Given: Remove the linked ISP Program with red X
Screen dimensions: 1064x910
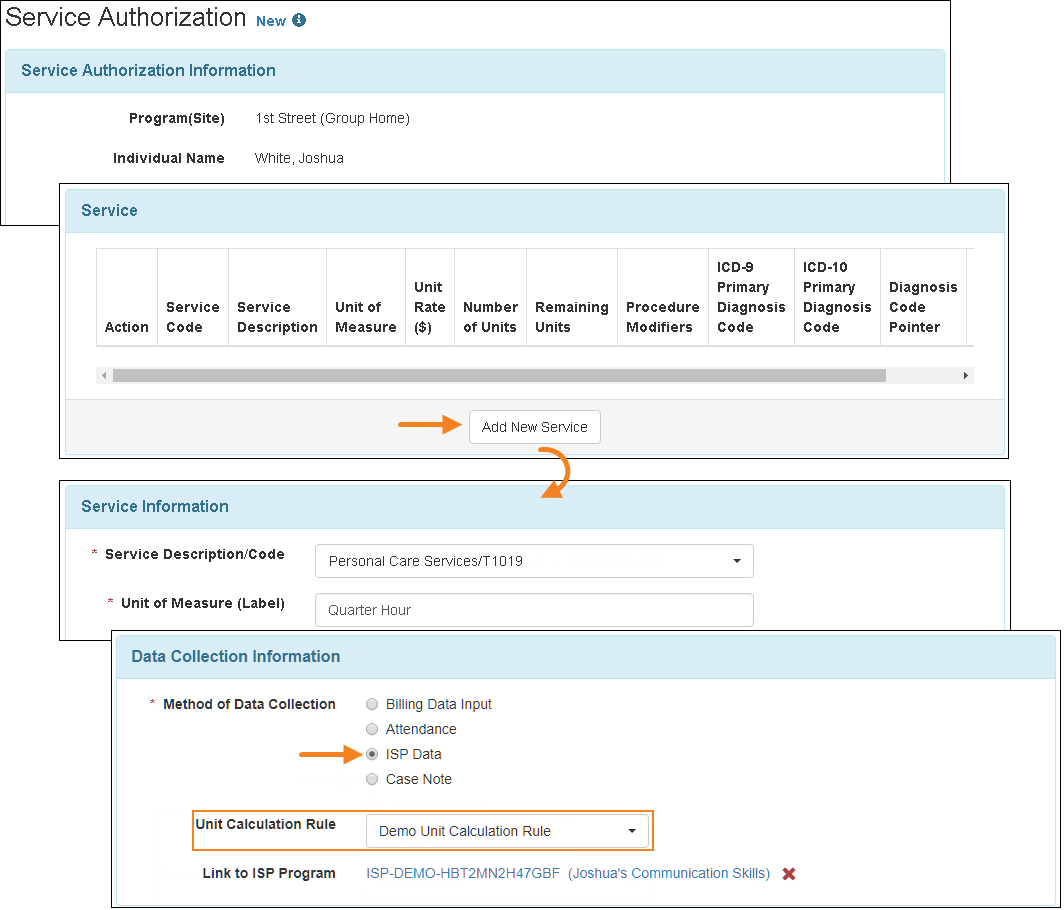Looking at the screenshot, I should pyautogui.click(x=788, y=873).
